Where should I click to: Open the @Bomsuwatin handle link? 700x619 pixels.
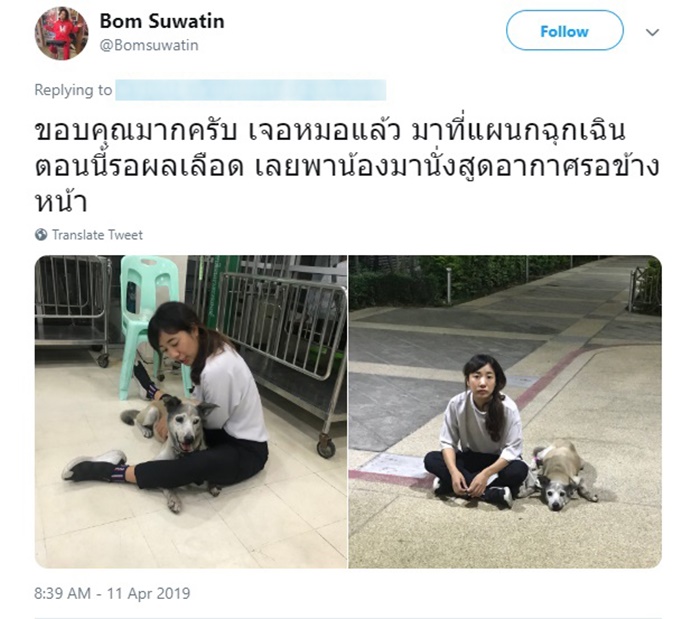click(x=149, y=46)
